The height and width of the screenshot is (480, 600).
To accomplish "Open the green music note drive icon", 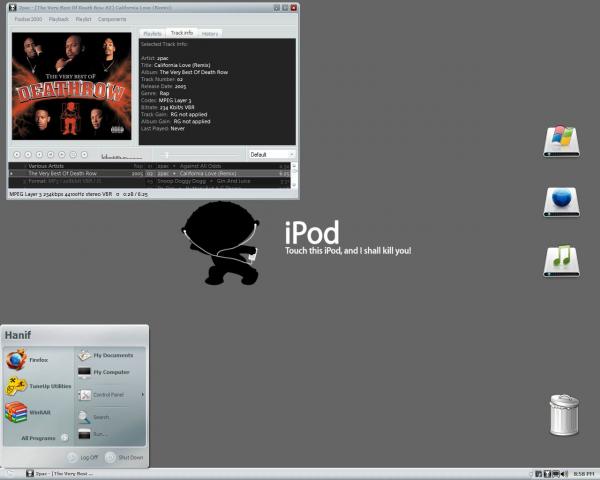I will coord(561,261).
